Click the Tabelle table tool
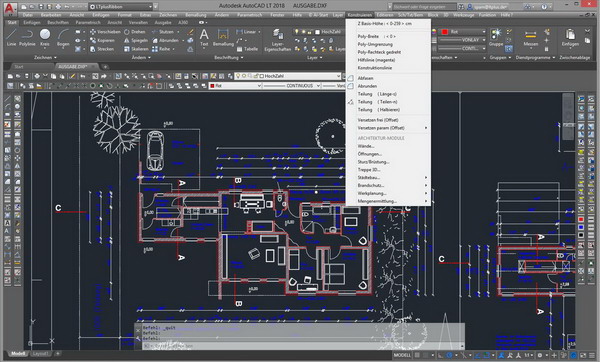 coord(247,49)
